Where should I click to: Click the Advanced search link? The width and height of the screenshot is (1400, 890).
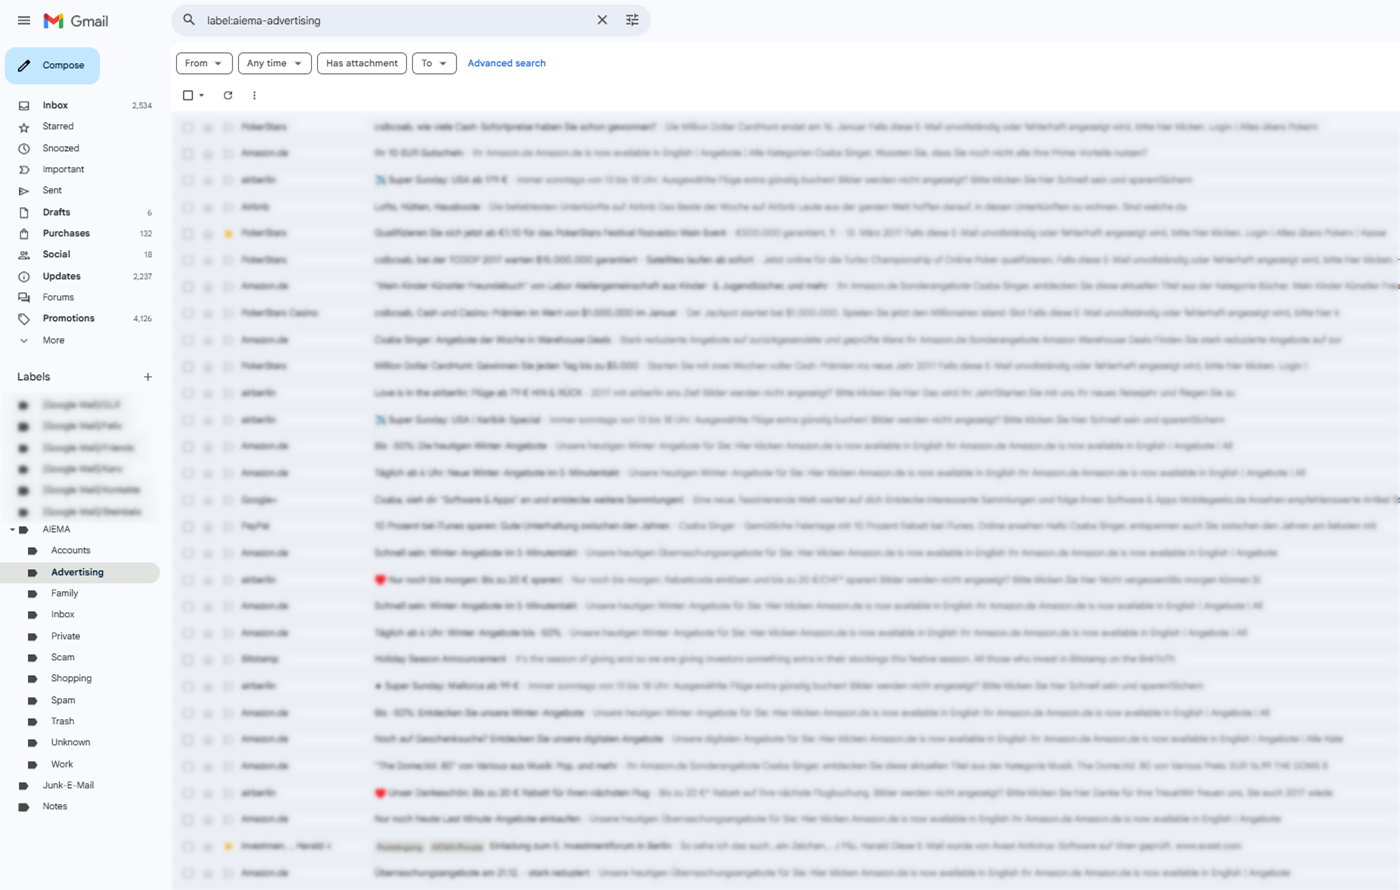click(506, 63)
